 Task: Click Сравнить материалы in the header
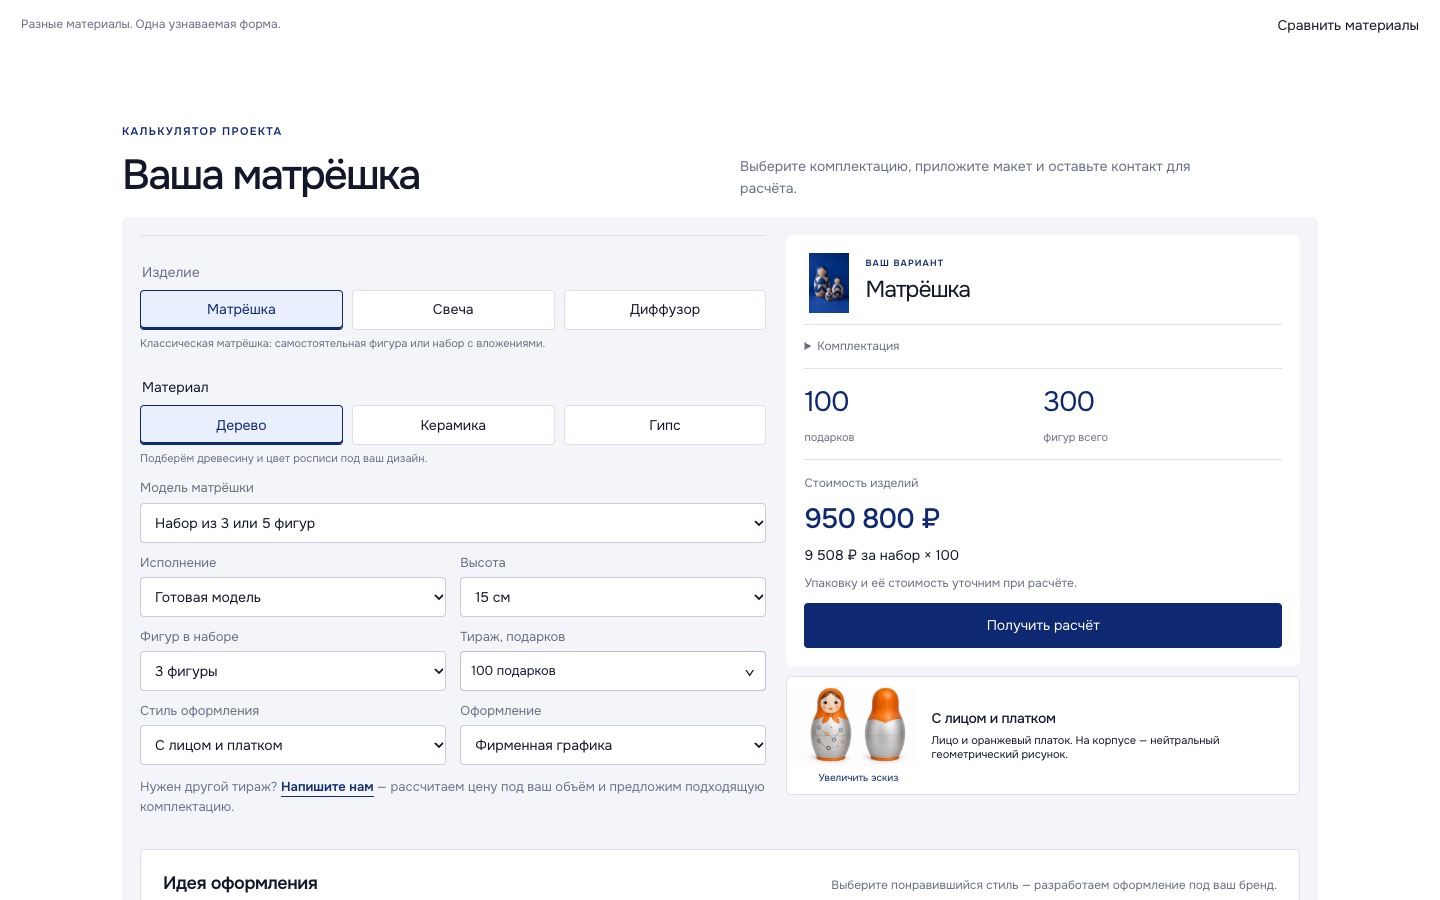pyautogui.click(x=1348, y=25)
